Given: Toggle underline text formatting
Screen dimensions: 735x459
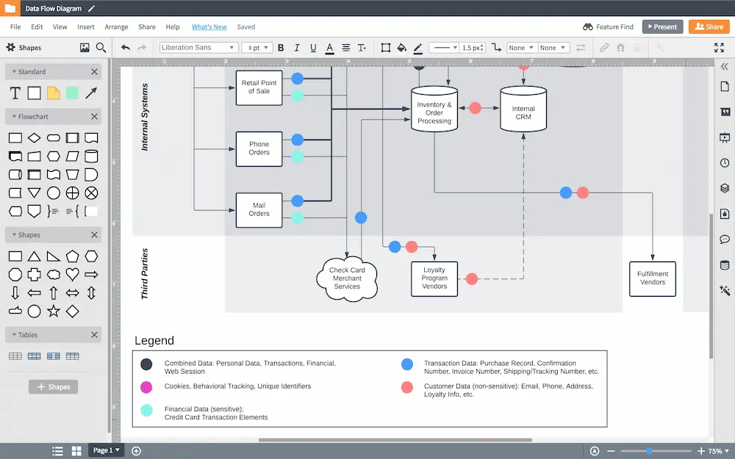Looking at the screenshot, I should [313, 47].
